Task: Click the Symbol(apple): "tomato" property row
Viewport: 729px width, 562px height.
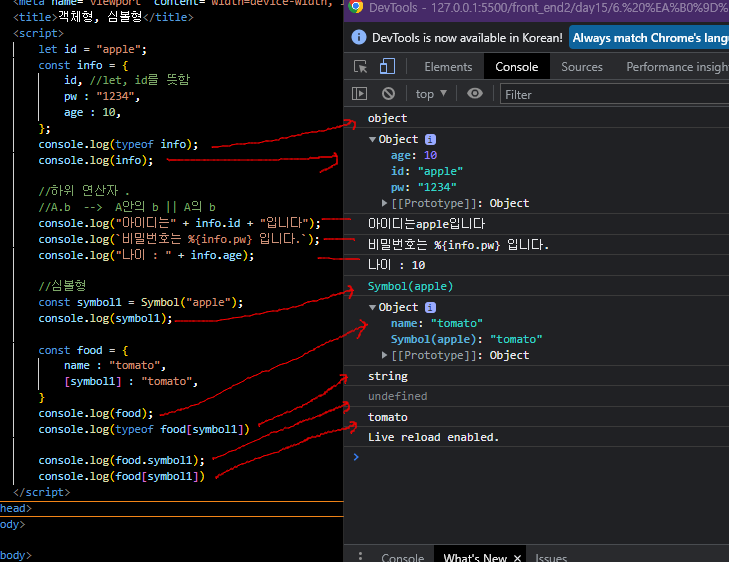Action: point(466,339)
